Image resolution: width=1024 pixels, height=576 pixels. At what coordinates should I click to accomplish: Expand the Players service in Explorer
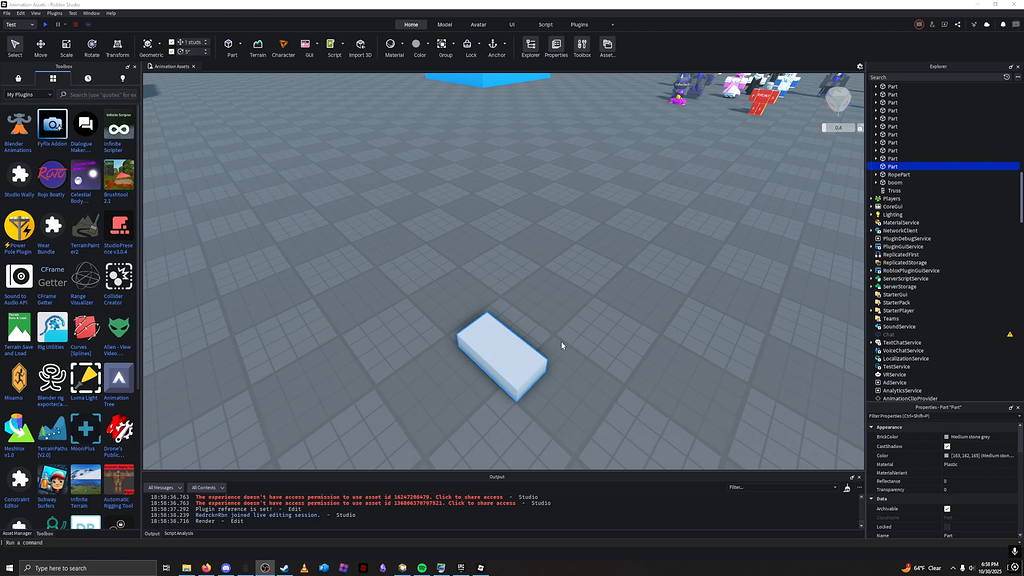click(871, 199)
